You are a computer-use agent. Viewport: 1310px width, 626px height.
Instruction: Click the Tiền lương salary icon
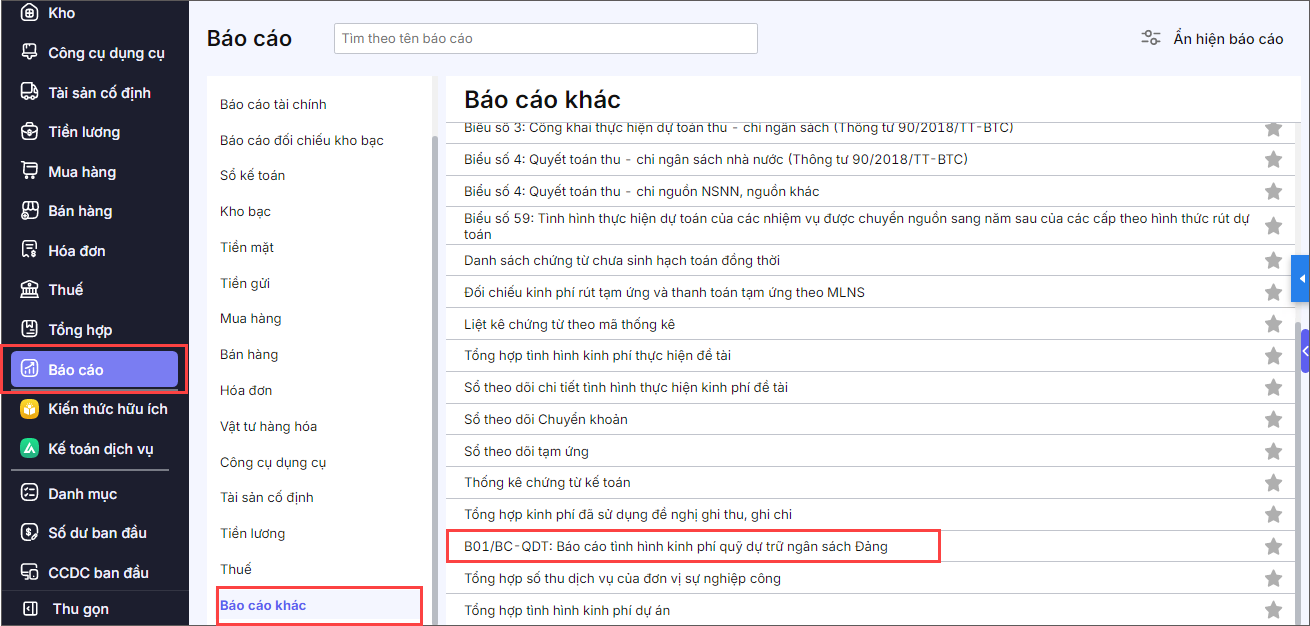tap(29, 132)
